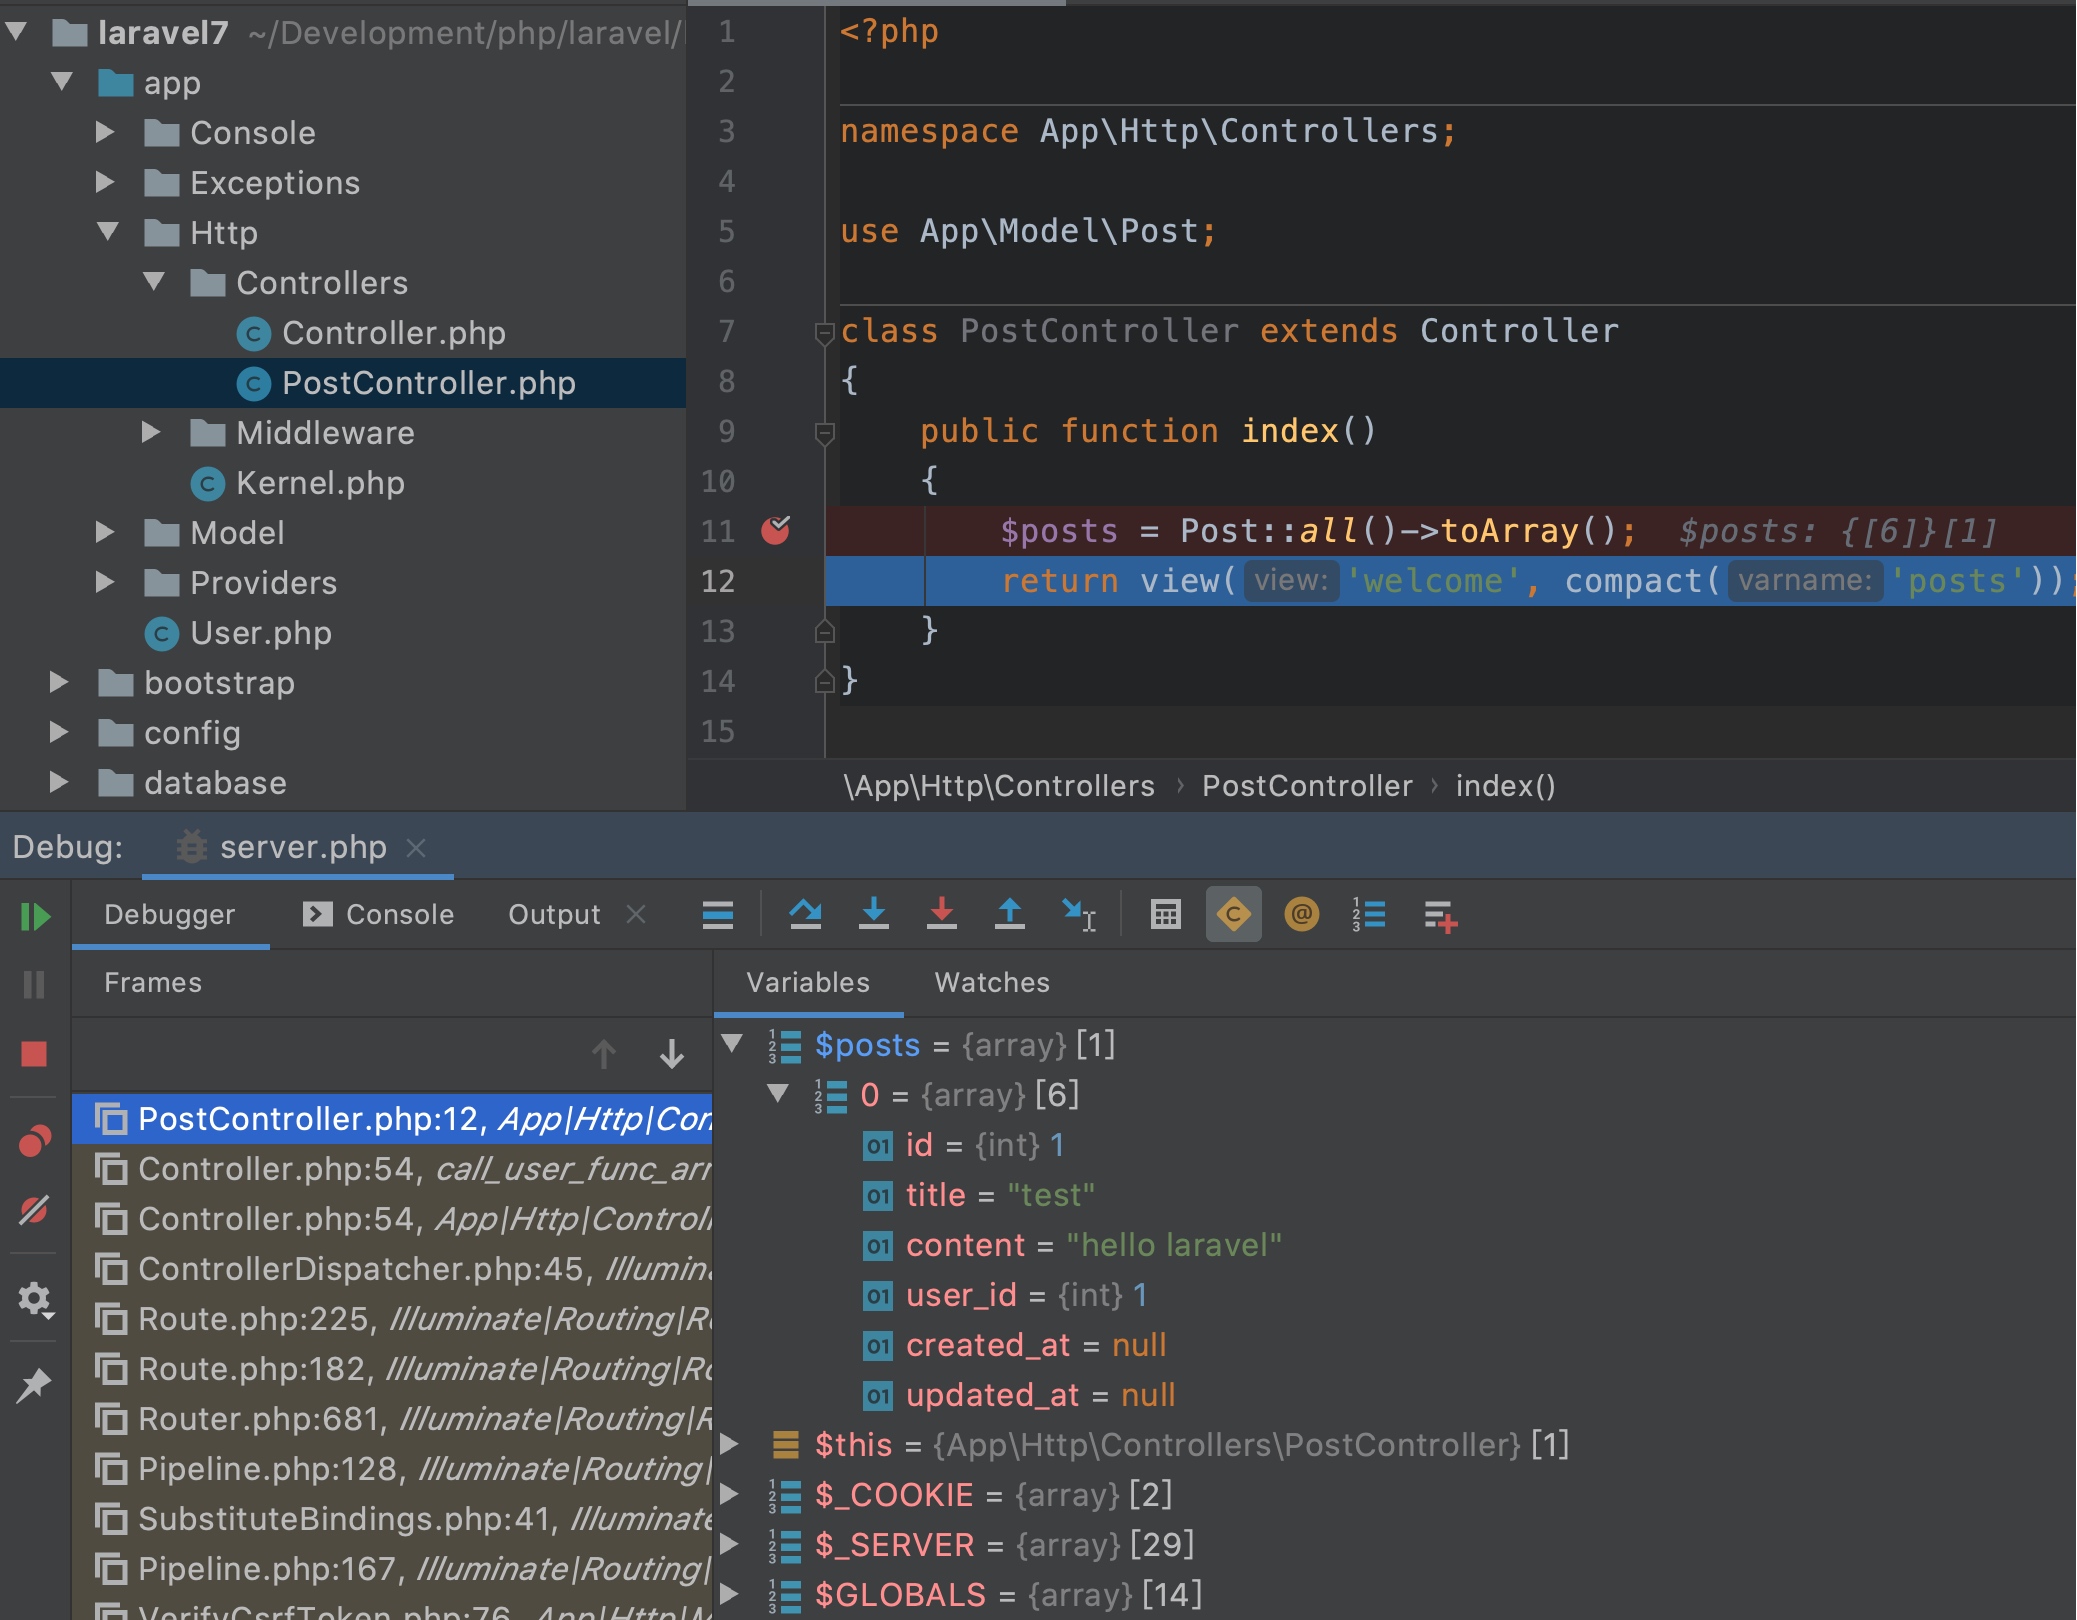Expand the $_SERVER array
The image size is (2077, 1620).
pyautogui.click(x=730, y=1544)
